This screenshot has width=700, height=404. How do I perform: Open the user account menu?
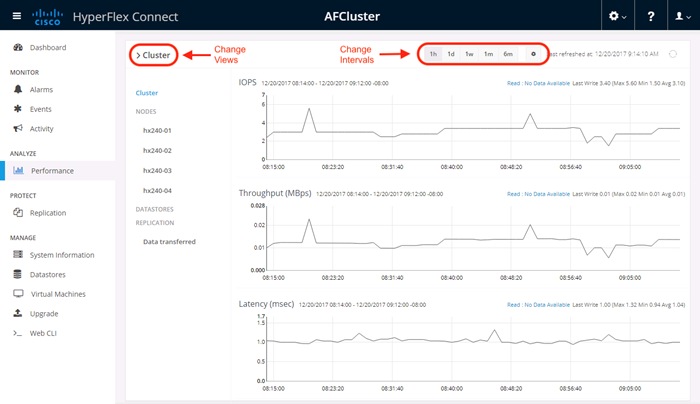[x=683, y=16]
